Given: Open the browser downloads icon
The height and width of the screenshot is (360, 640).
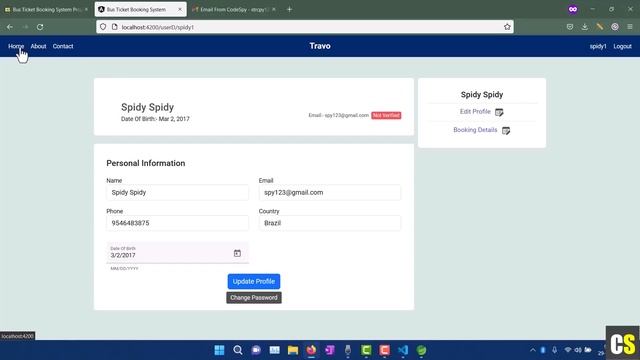Looking at the screenshot, I should click(x=584, y=27).
